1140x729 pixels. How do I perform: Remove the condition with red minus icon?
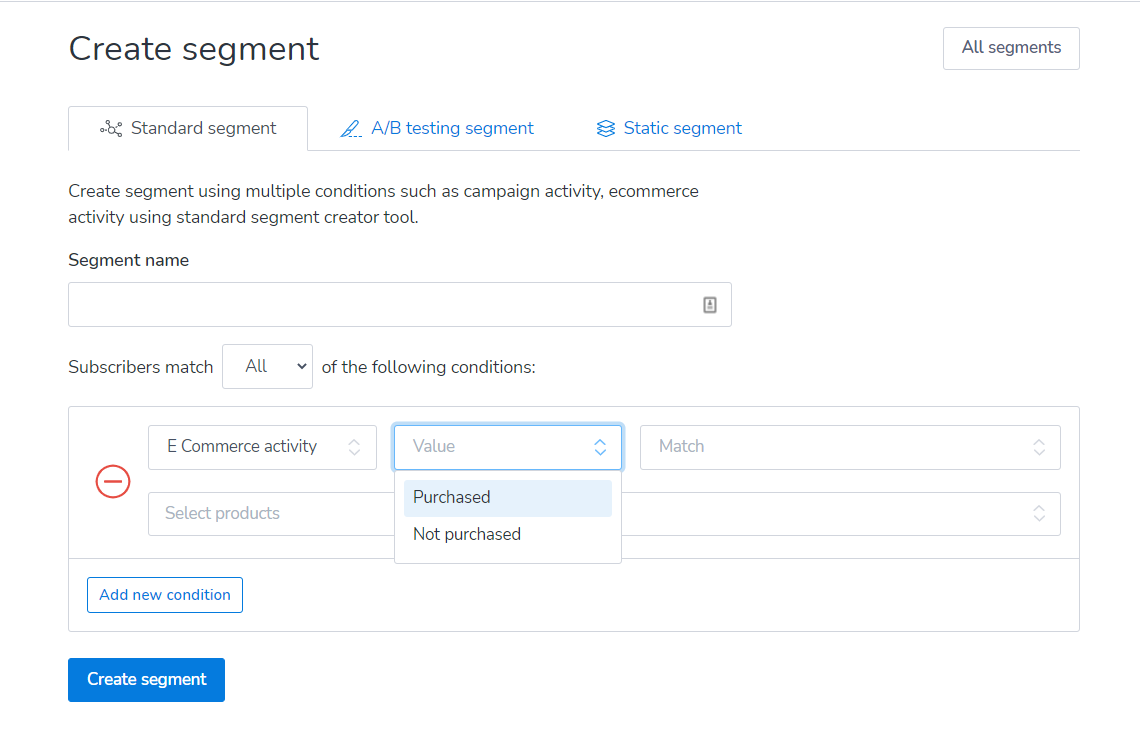tap(113, 481)
